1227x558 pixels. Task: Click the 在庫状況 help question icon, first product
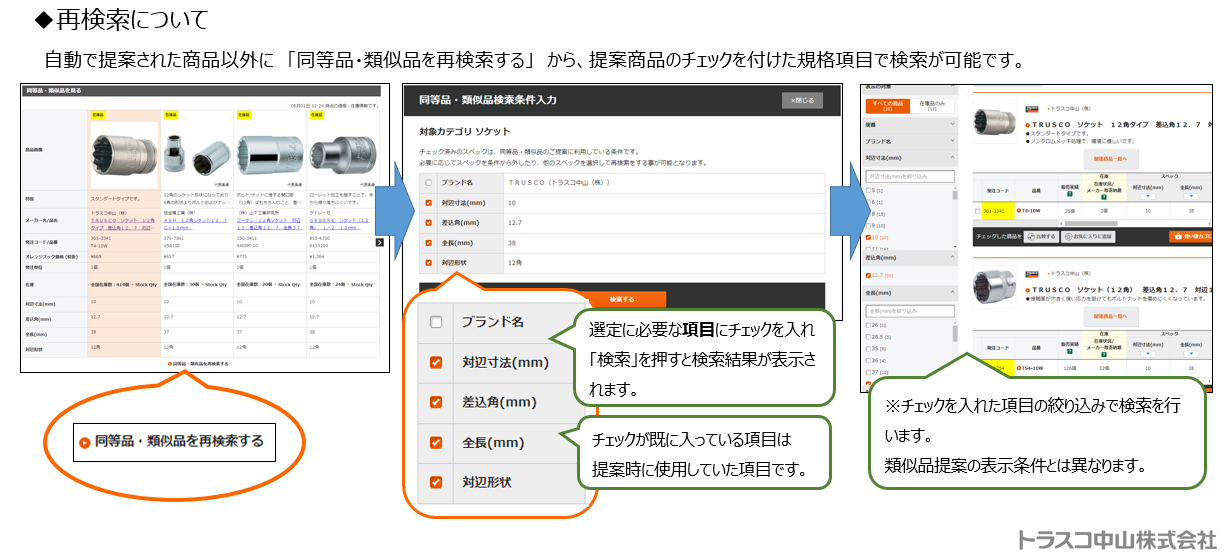(1104, 197)
